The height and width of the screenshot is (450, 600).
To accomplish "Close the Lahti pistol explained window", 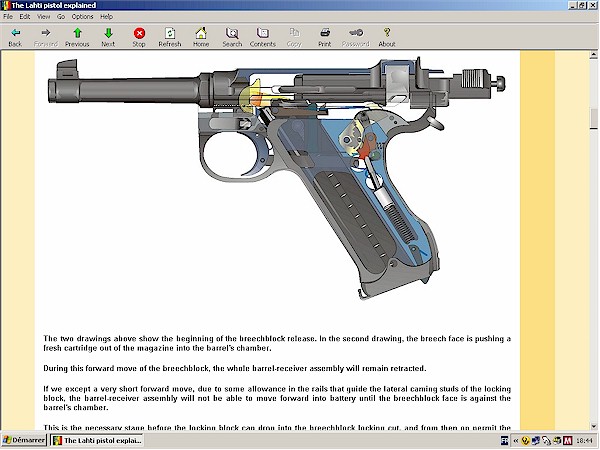I will (592, 5).
